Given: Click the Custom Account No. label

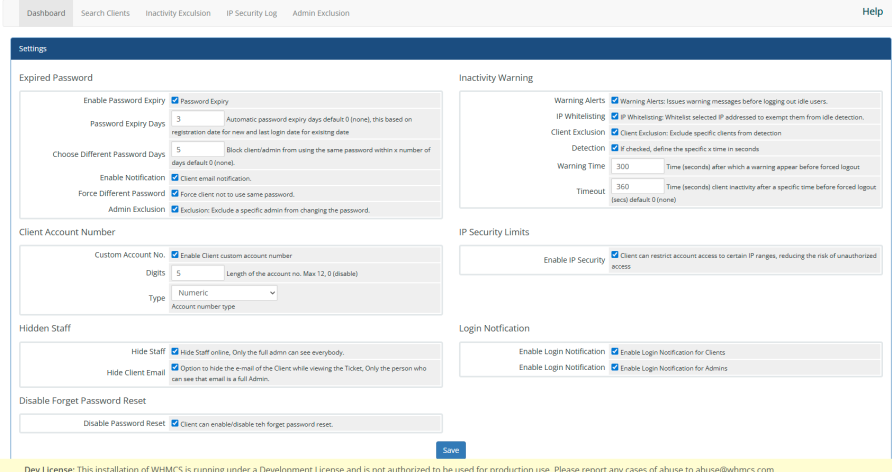Looking at the screenshot, I should coord(130,255).
